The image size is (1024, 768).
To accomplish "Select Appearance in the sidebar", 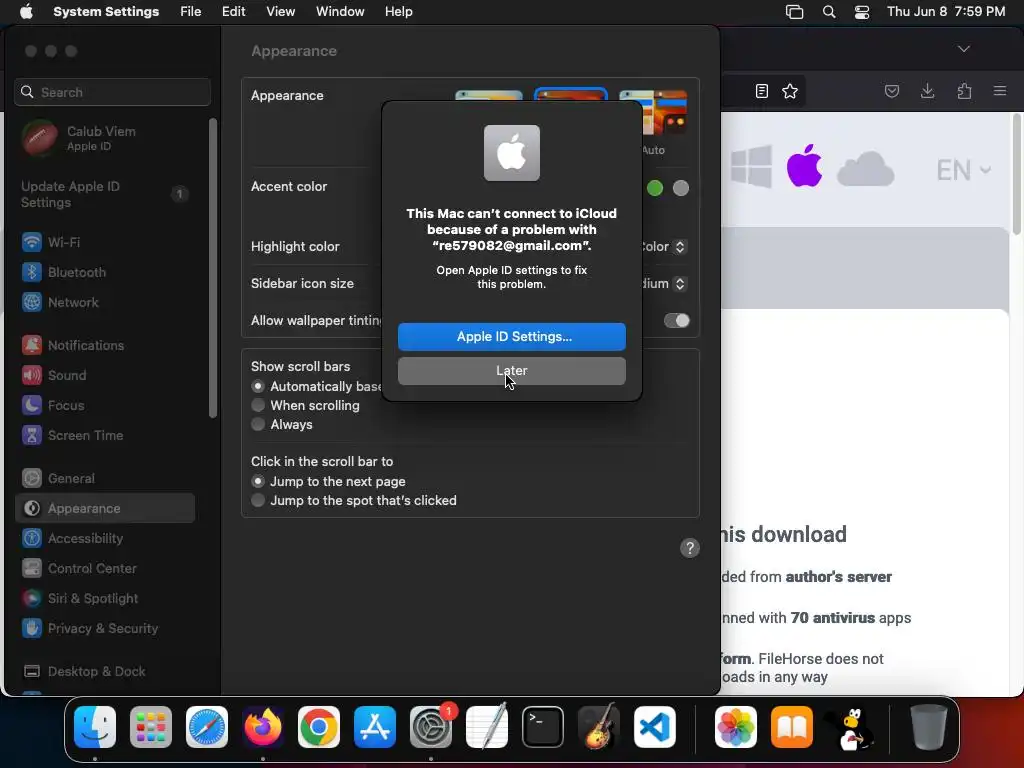I will [x=104, y=508].
